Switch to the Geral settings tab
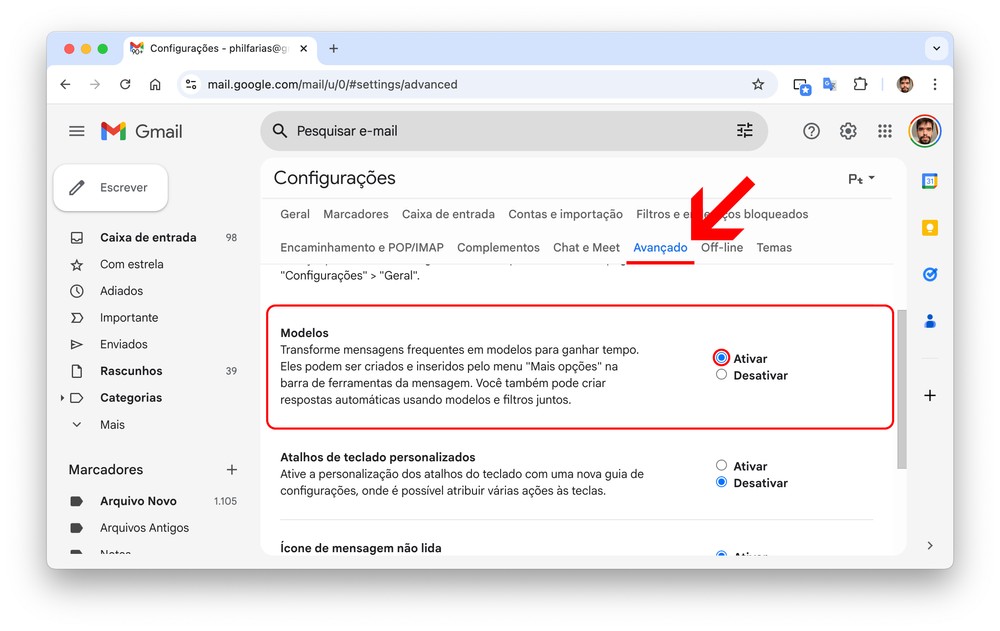Viewport: 1000px width, 631px height. point(295,214)
